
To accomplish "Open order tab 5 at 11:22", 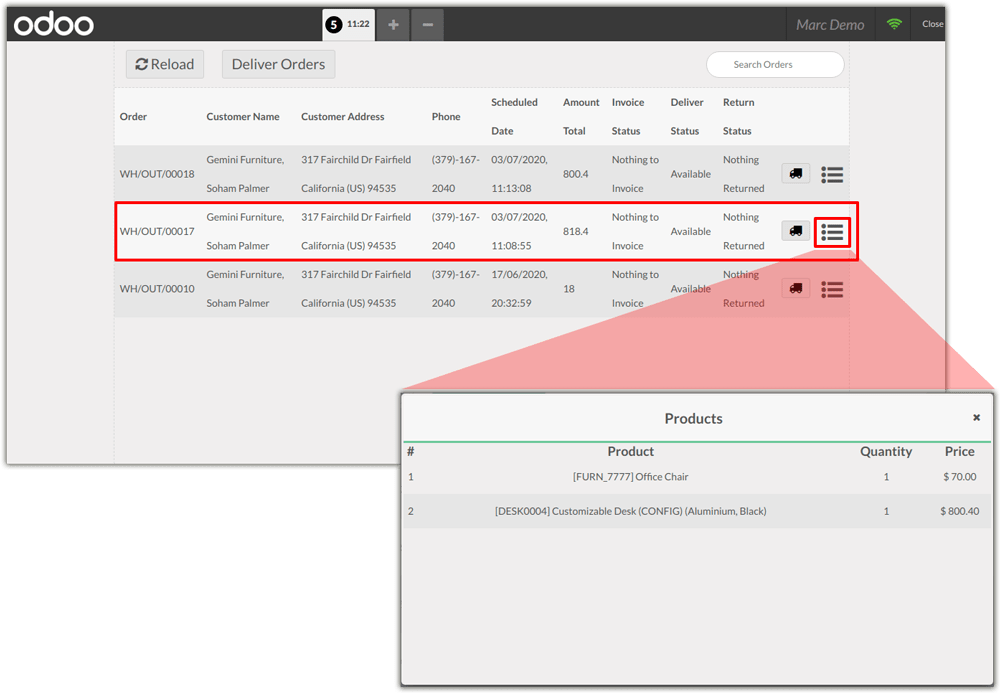I will pyautogui.click(x=348, y=25).
